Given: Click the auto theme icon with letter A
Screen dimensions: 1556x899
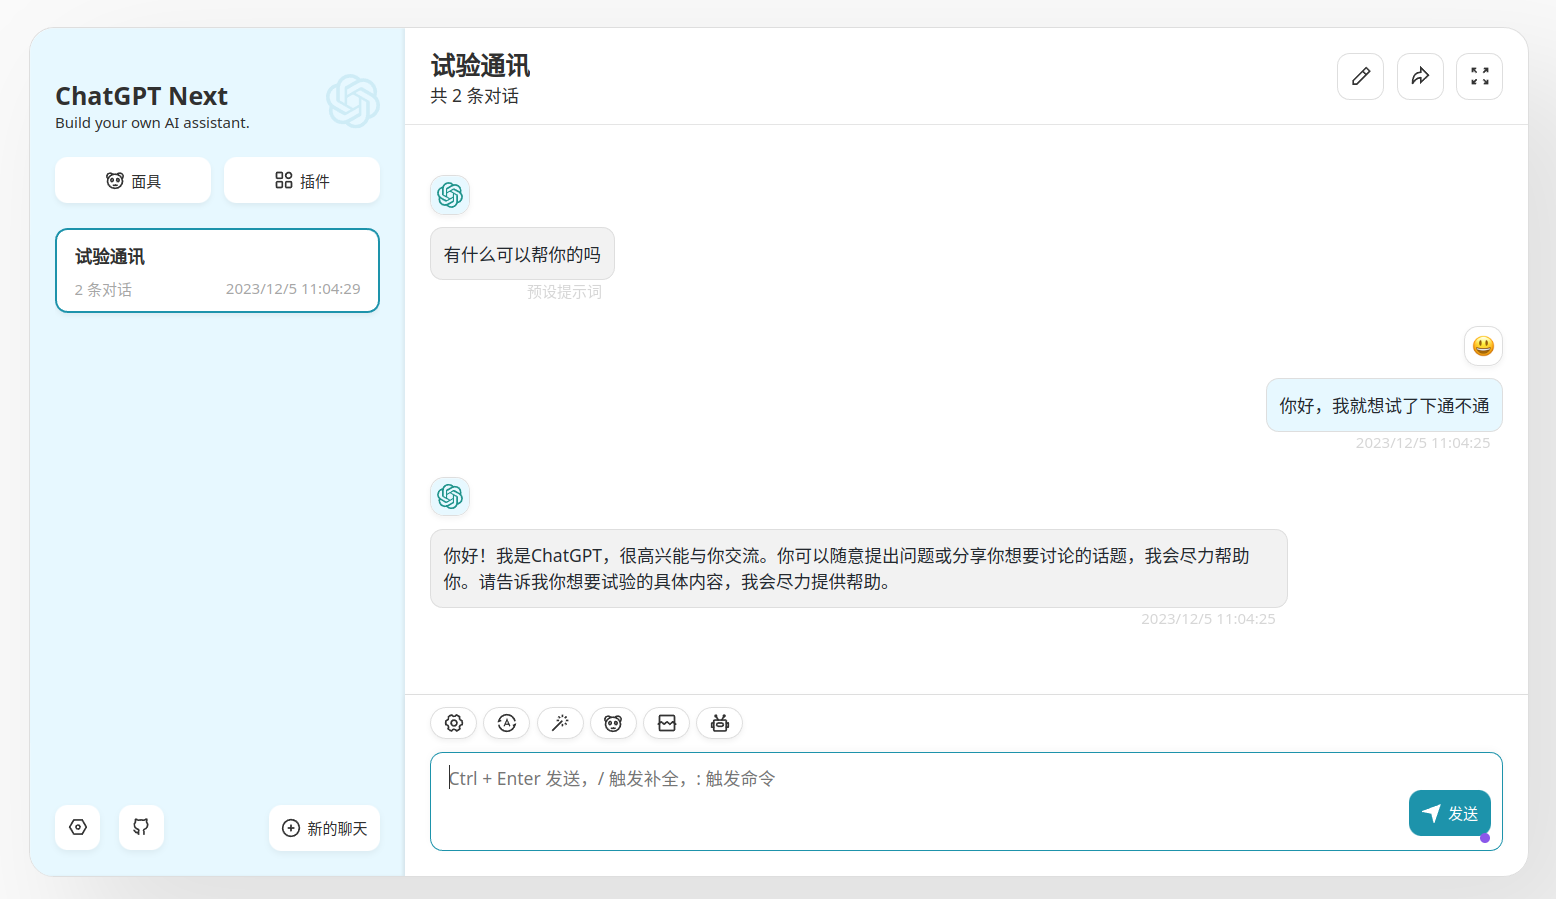Looking at the screenshot, I should [507, 723].
